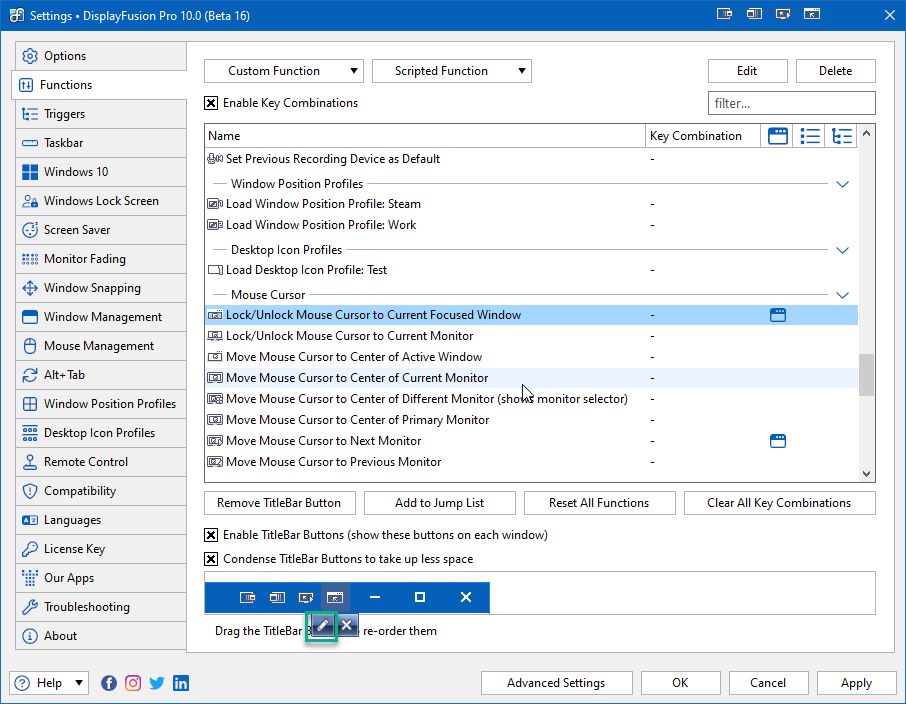Screen dimensions: 906x704
Task: Click the X remove icon beside pencil
Action: (x=347, y=625)
